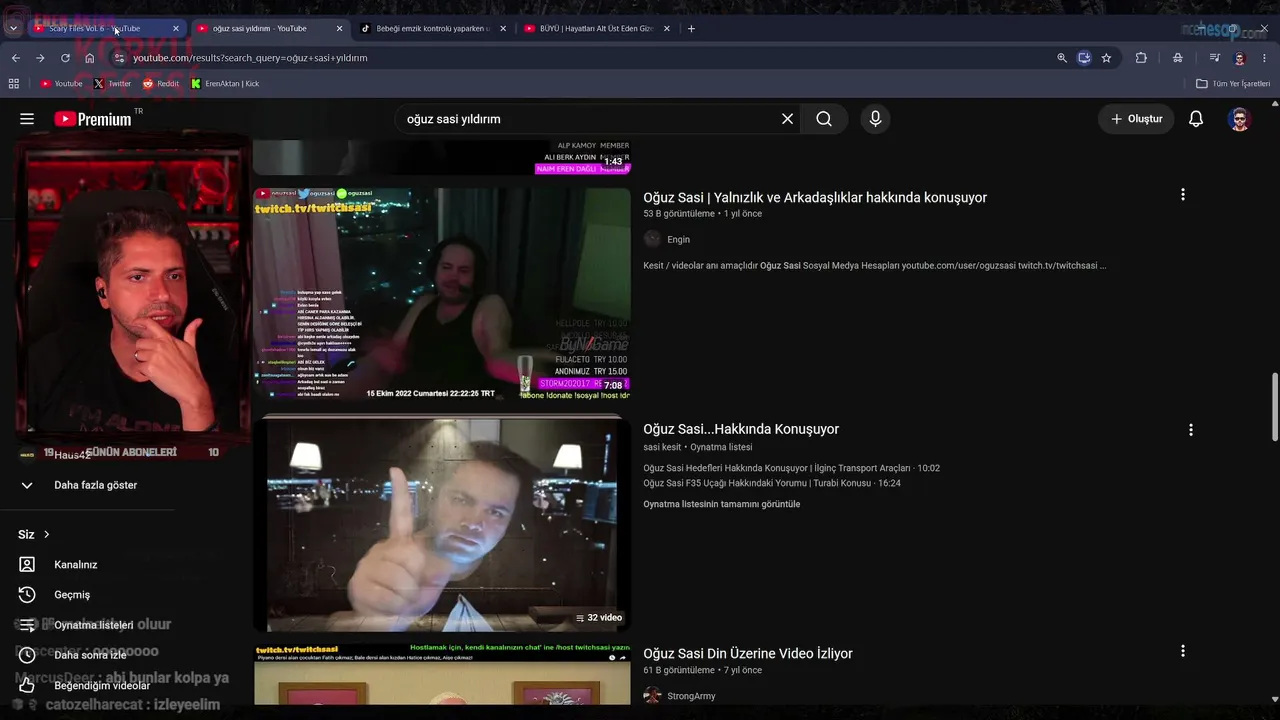
Task: Open title Oğuz Sasi Din Üzerine Video İzliyor
Action: 748,654
